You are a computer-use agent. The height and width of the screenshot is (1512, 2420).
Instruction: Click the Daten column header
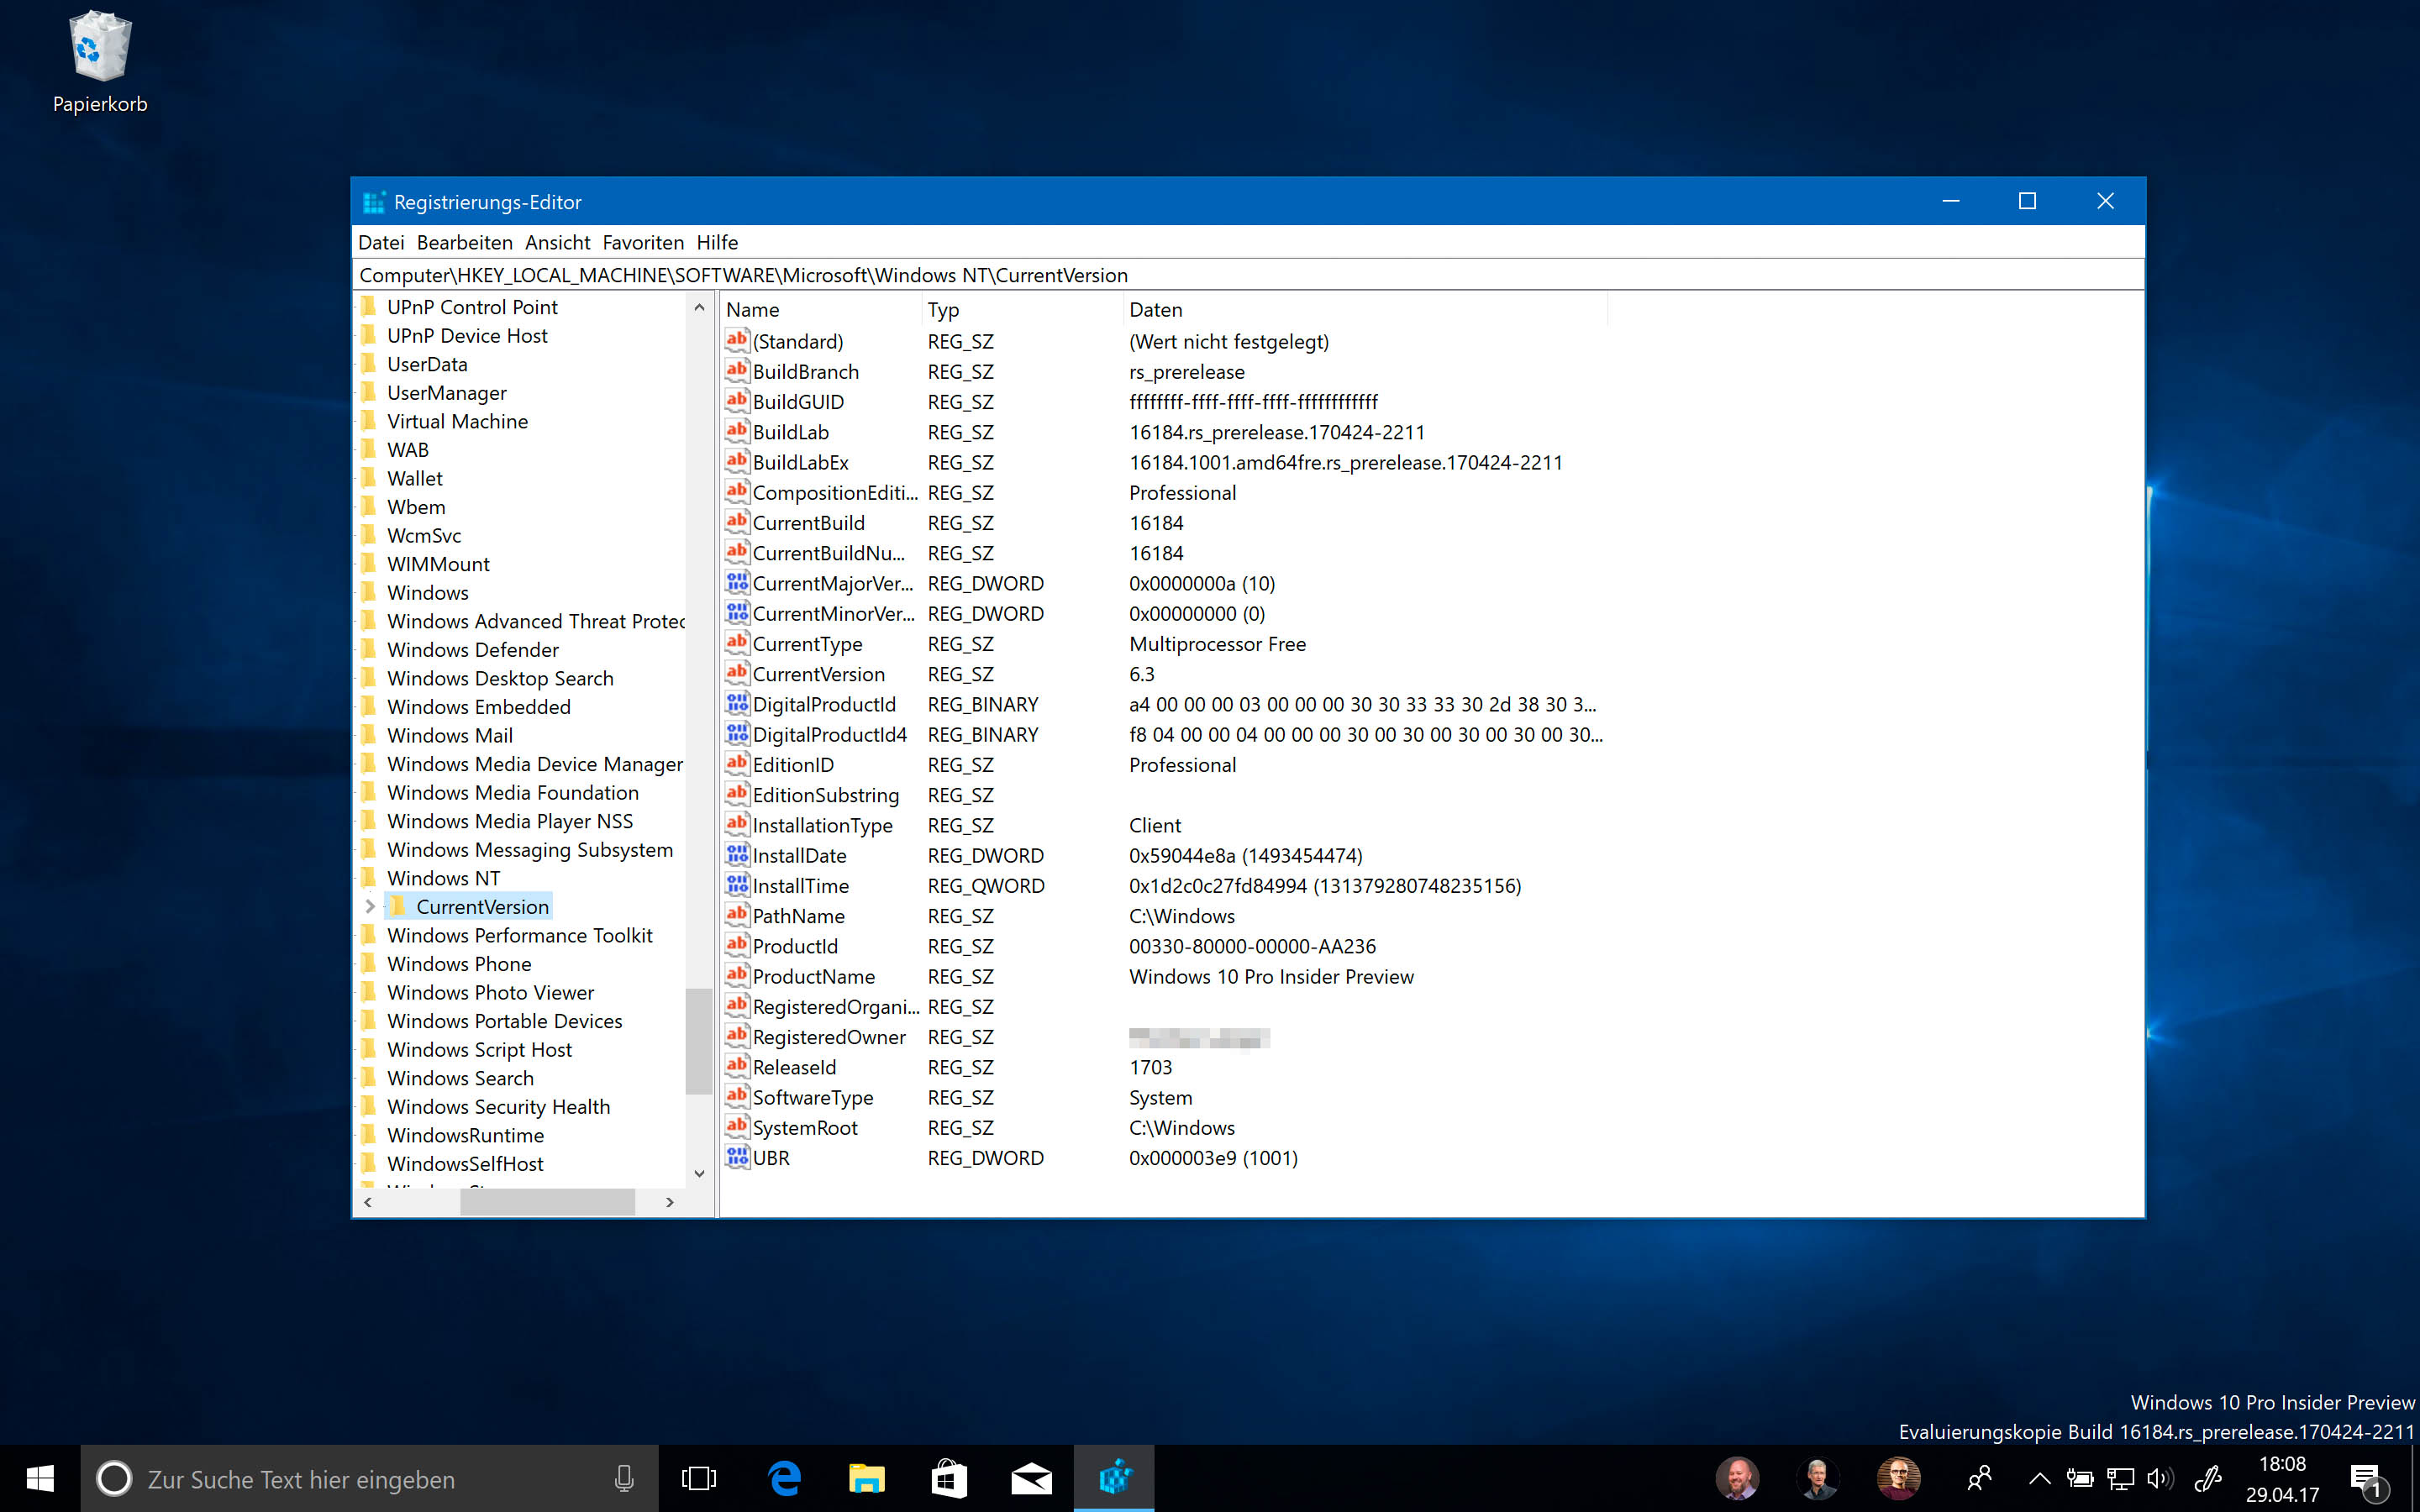(1365, 310)
